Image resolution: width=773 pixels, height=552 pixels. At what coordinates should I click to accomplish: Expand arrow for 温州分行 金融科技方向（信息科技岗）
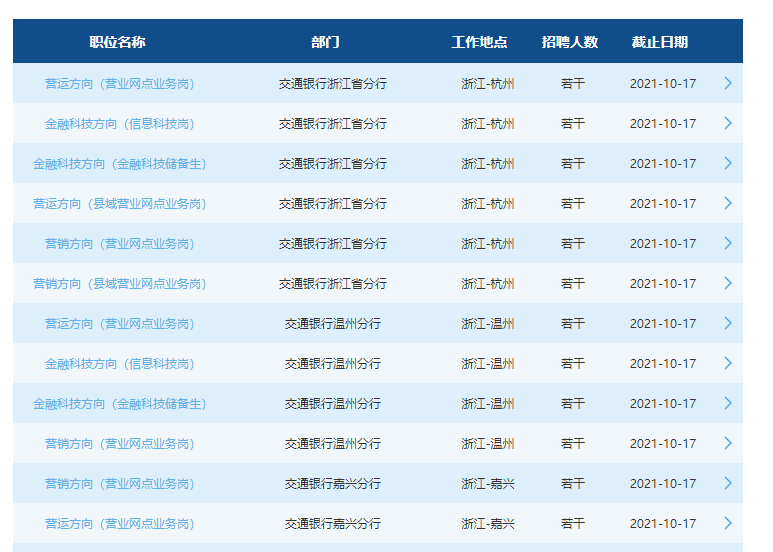point(727,363)
